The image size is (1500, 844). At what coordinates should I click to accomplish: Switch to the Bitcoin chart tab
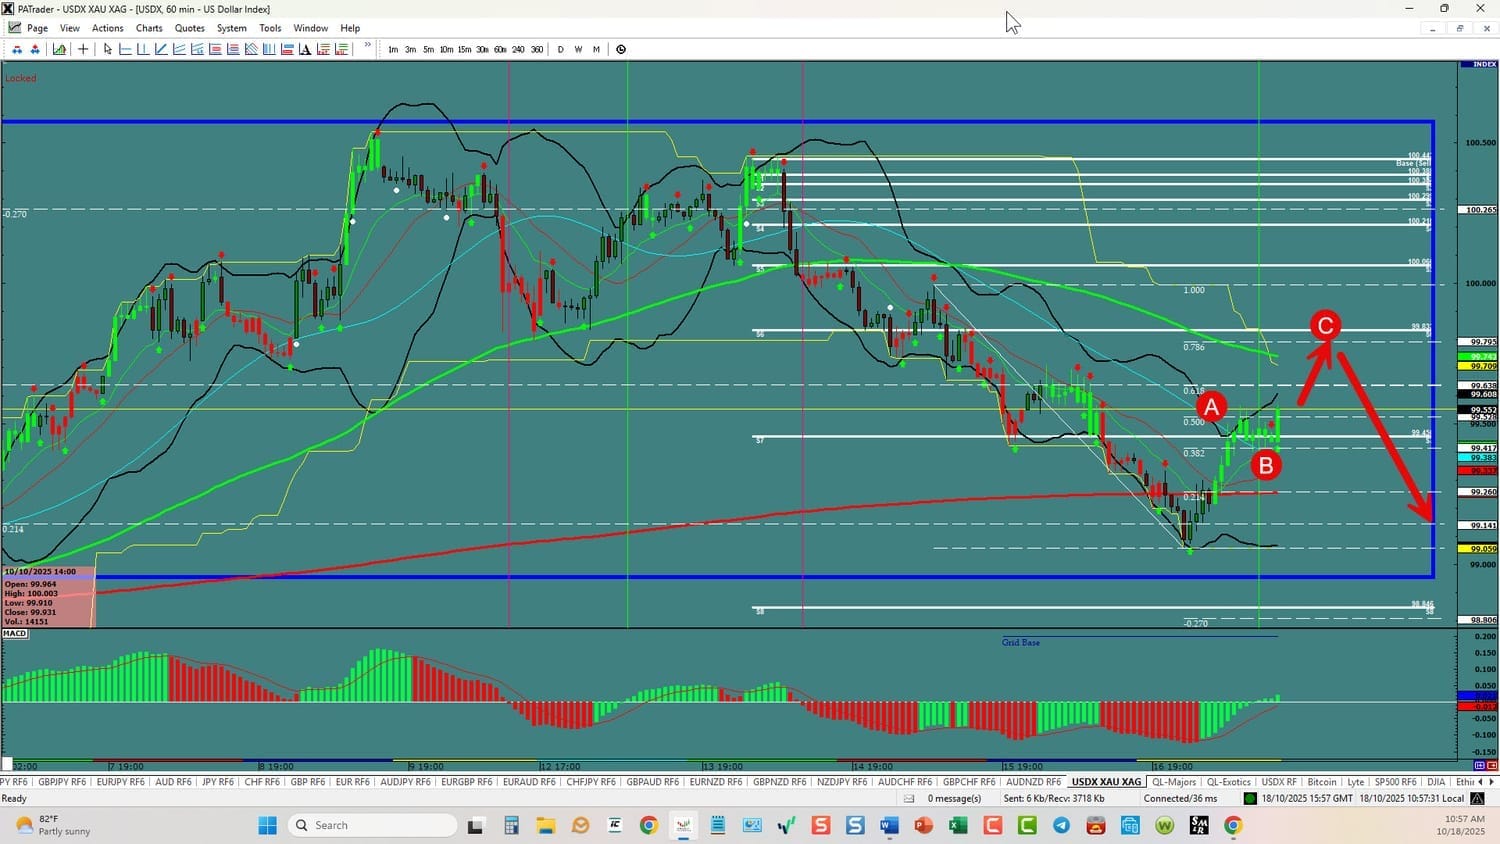(1321, 782)
